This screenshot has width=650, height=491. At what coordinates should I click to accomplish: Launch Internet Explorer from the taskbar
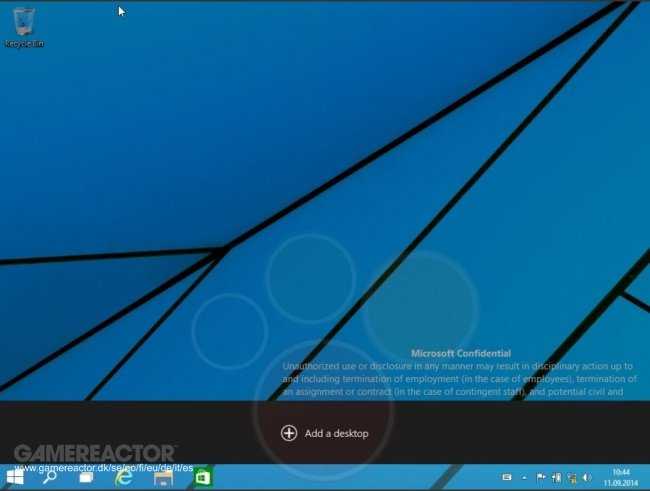(125, 477)
